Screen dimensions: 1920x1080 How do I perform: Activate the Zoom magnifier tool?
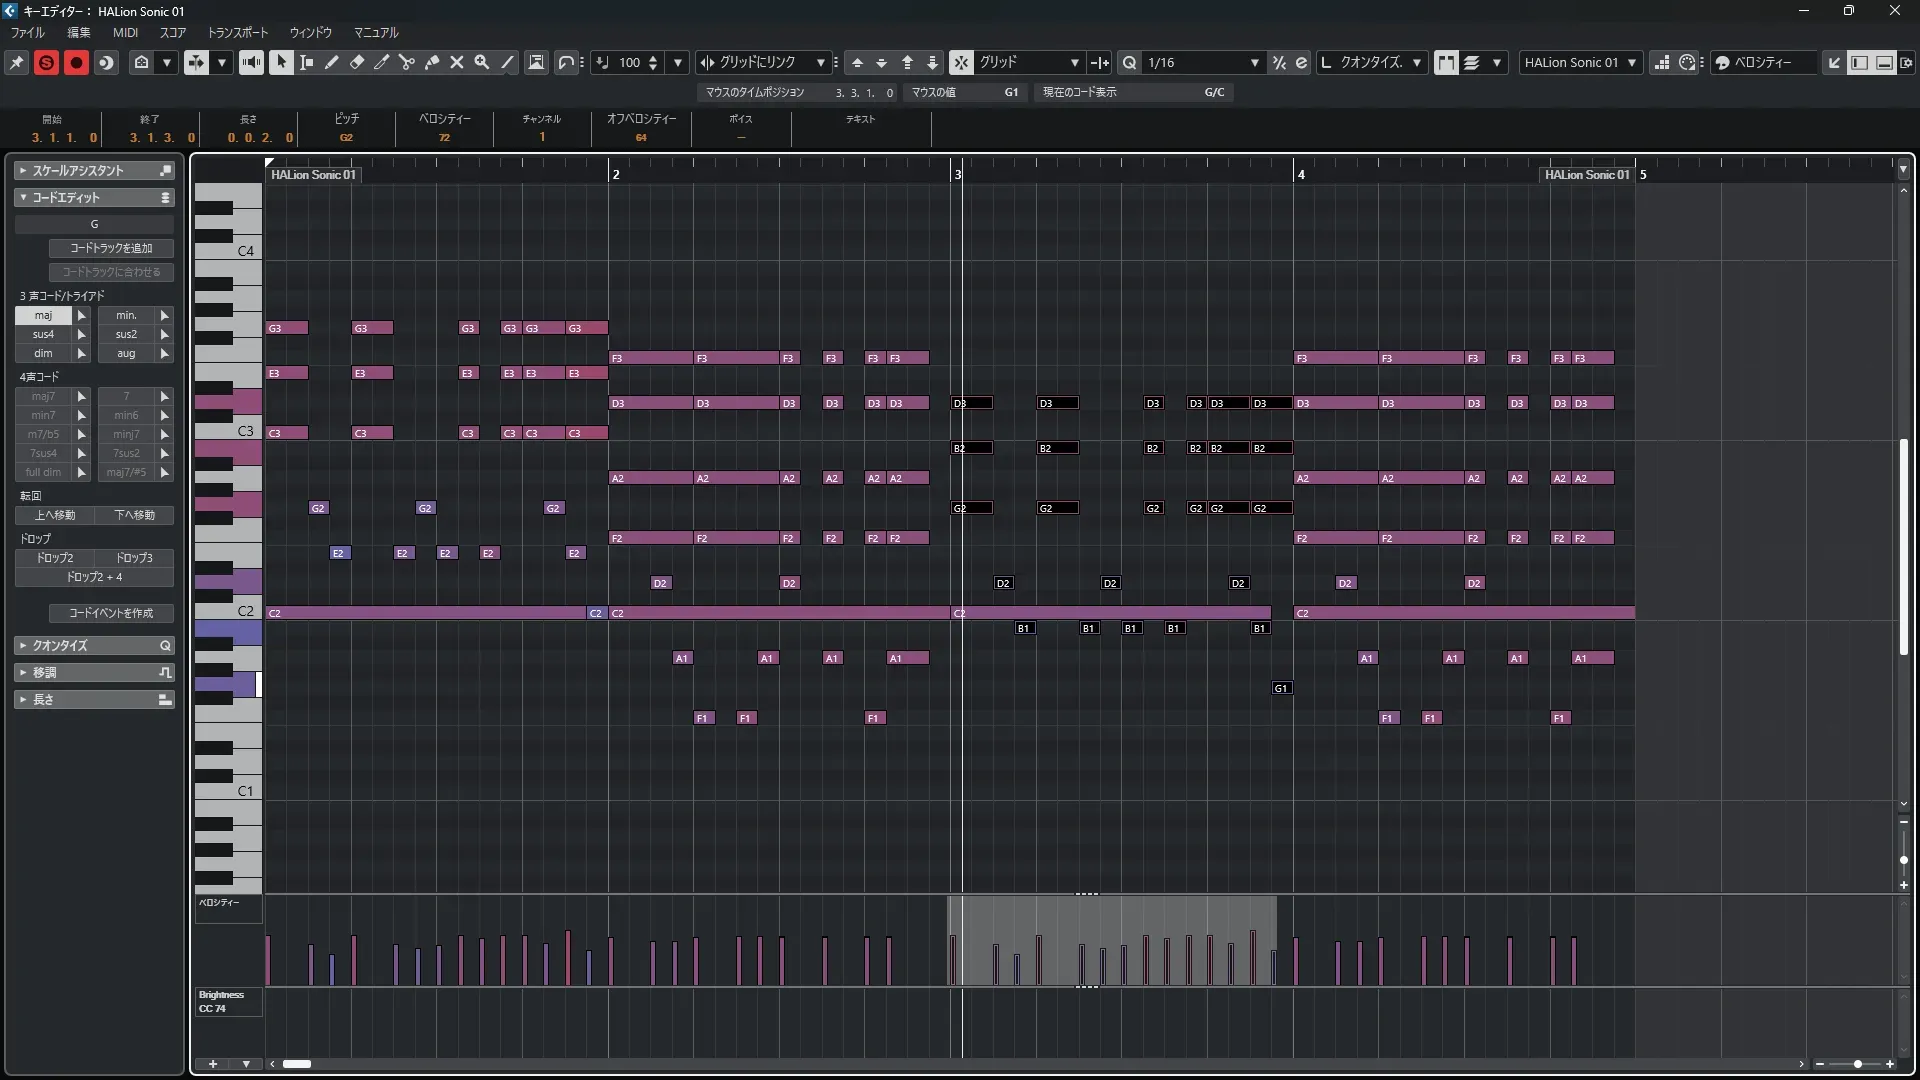point(482,62)
